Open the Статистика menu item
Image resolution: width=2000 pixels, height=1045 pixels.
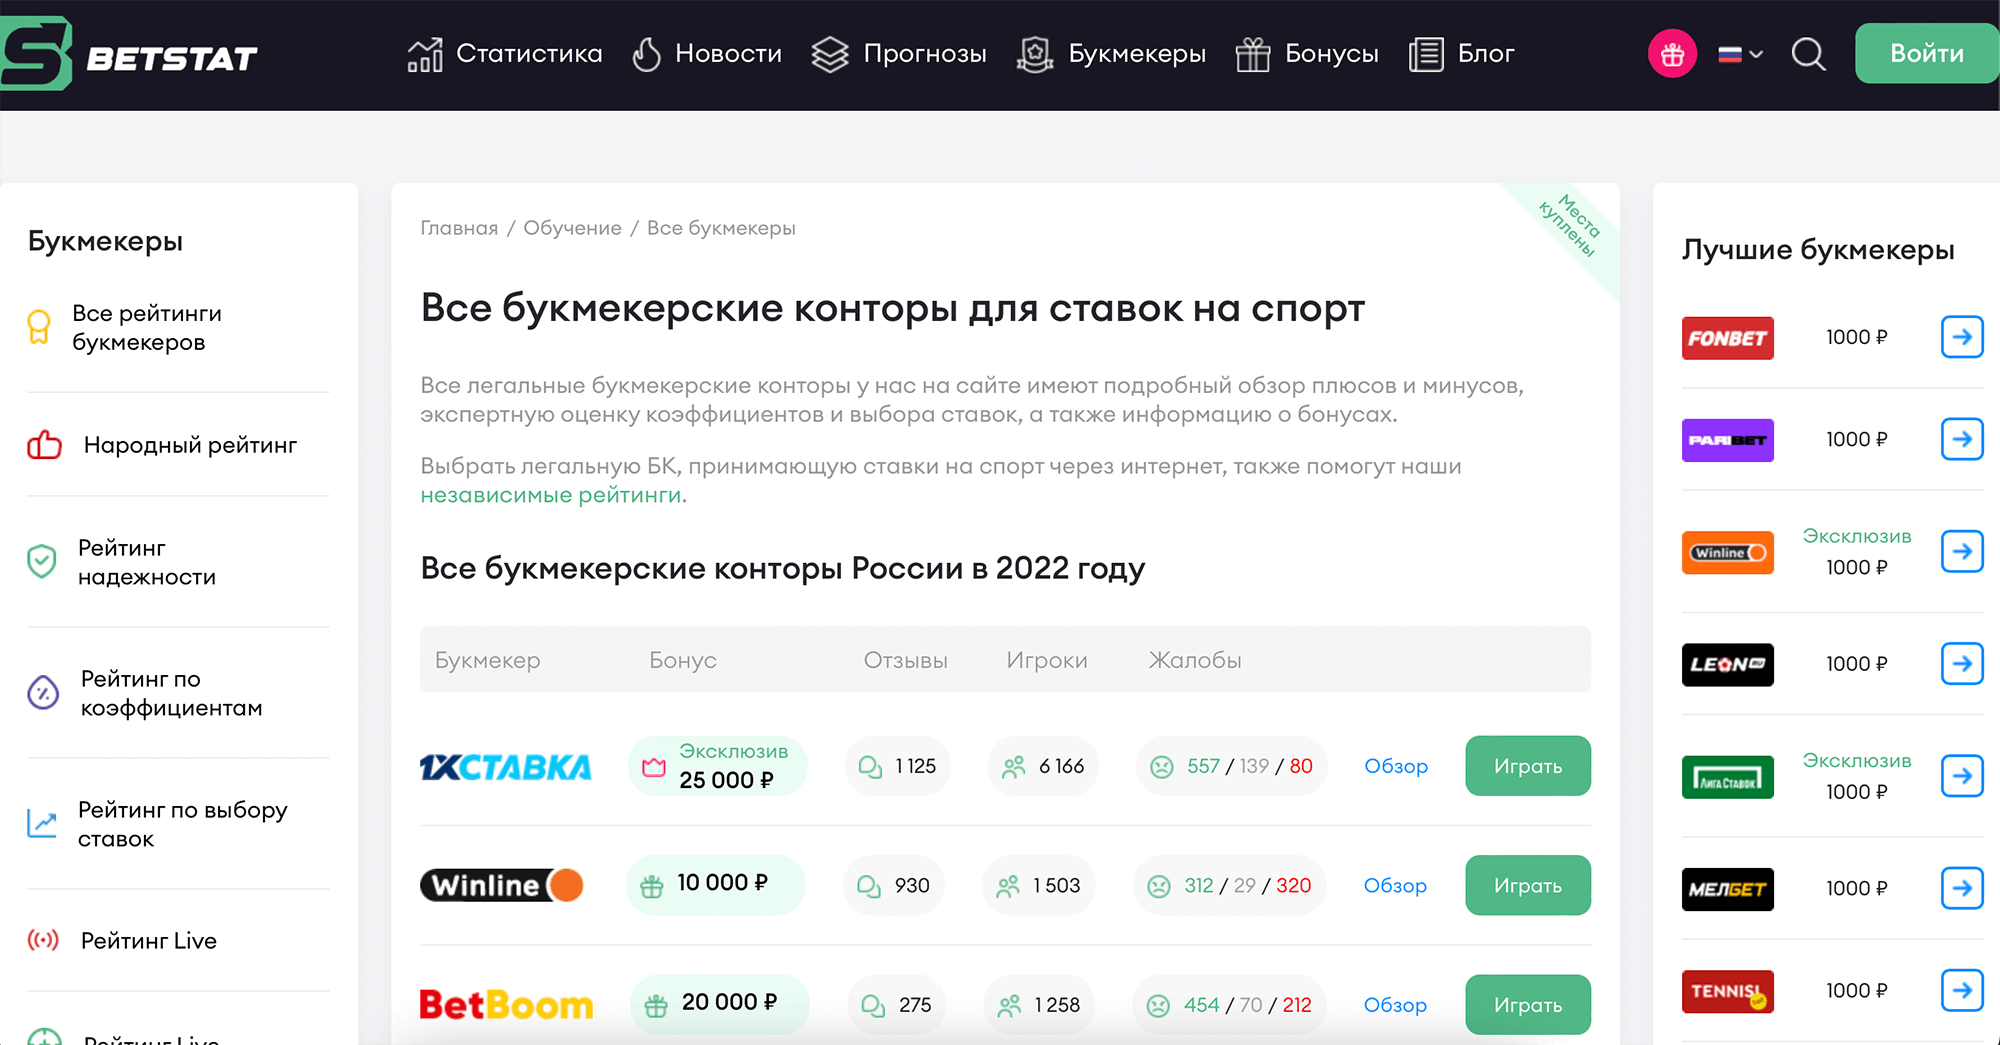[505, 54]
